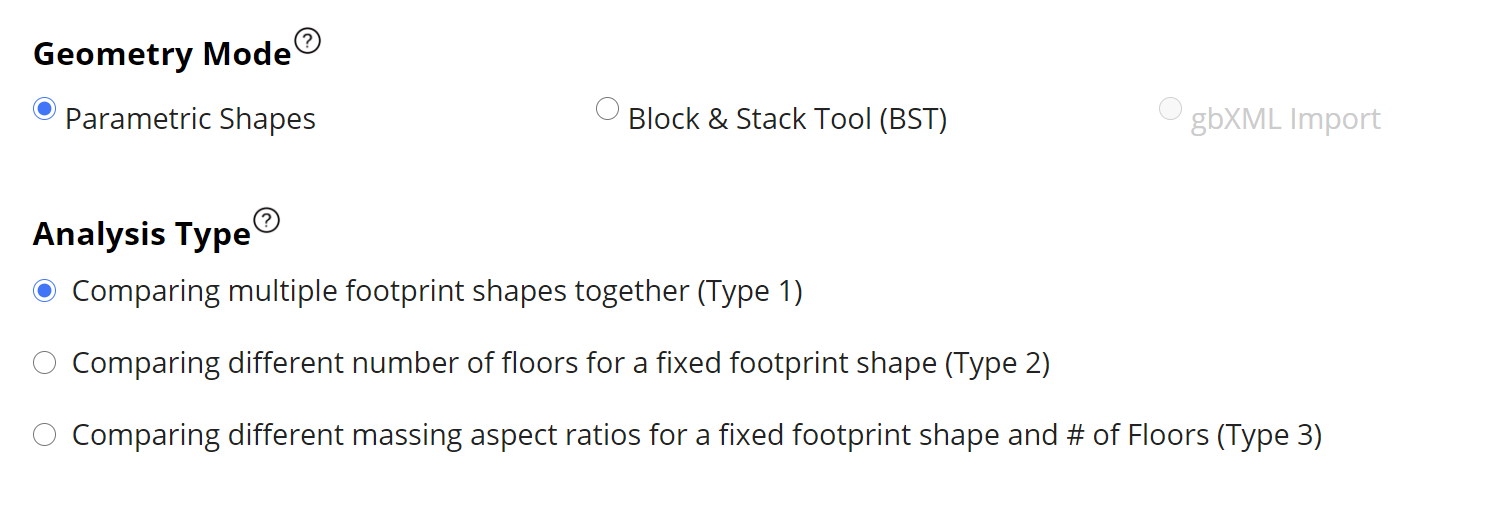Viewport: 1496px width, 510px height.
Task: Click the disabled gbXML Import radio circle
Action: point(1170,109)
